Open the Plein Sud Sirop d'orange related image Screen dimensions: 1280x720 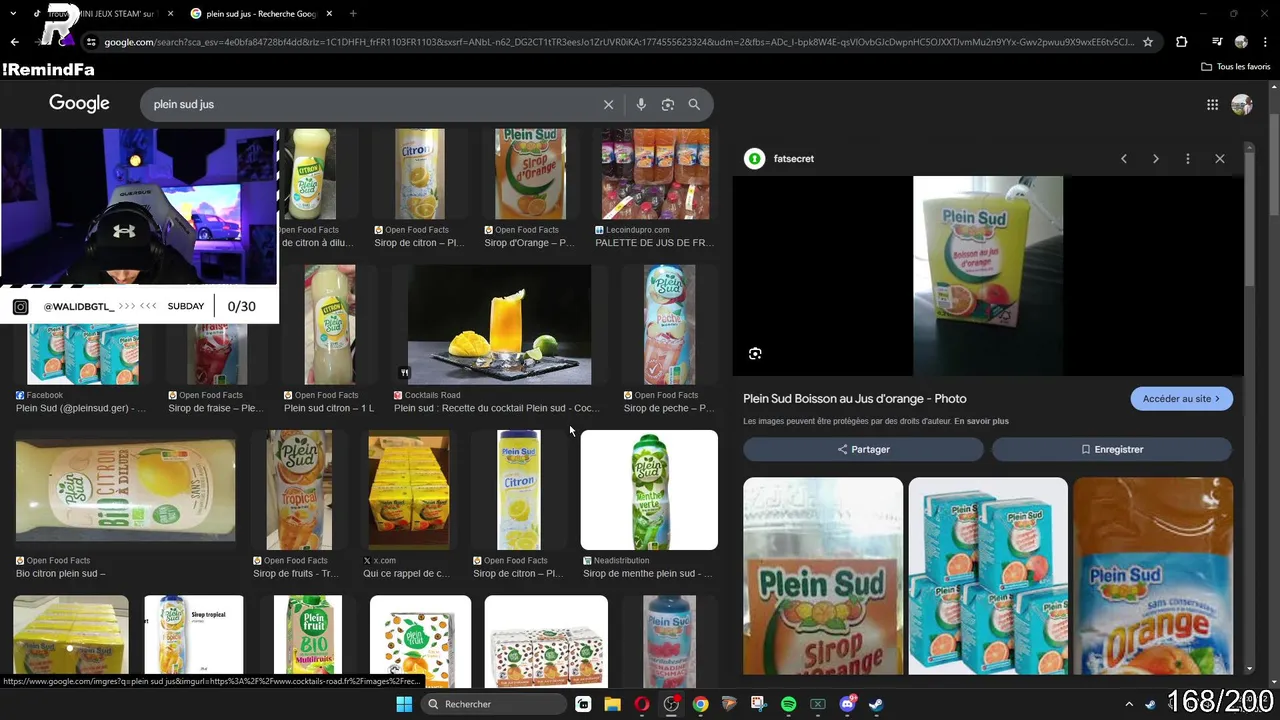(823, 576)
